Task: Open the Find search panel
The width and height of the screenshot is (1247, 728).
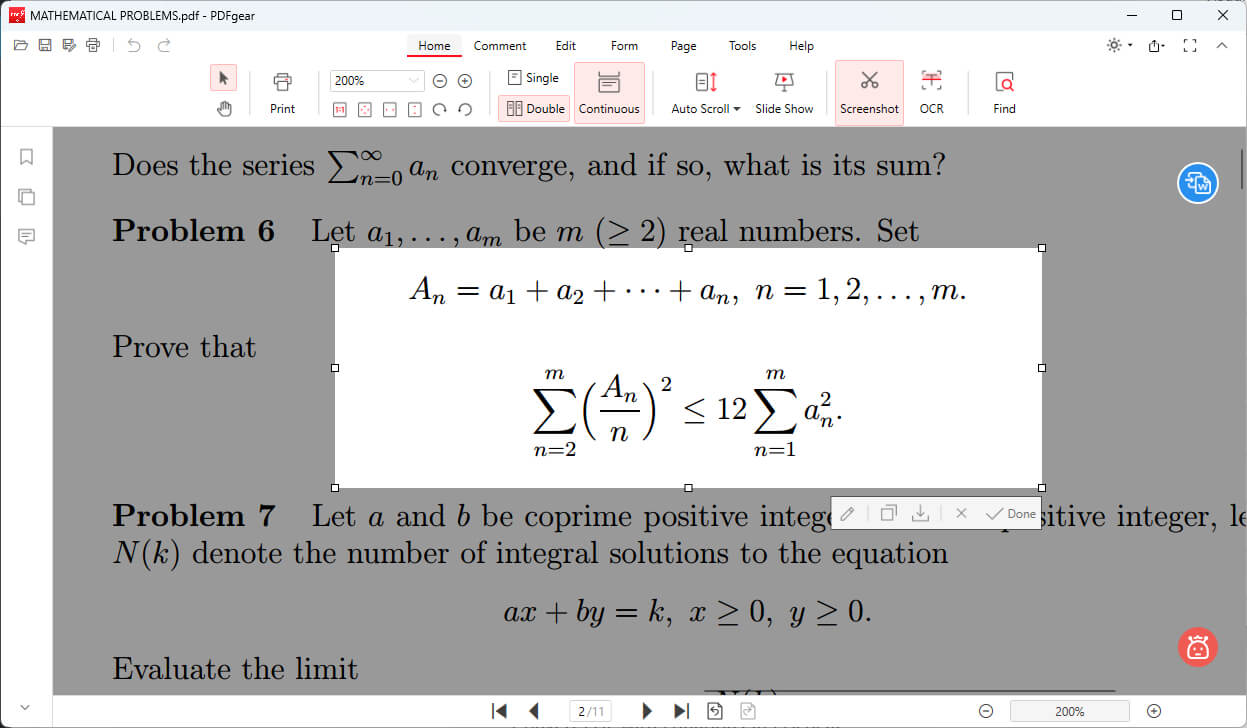Action: [x=1003, y=90]
